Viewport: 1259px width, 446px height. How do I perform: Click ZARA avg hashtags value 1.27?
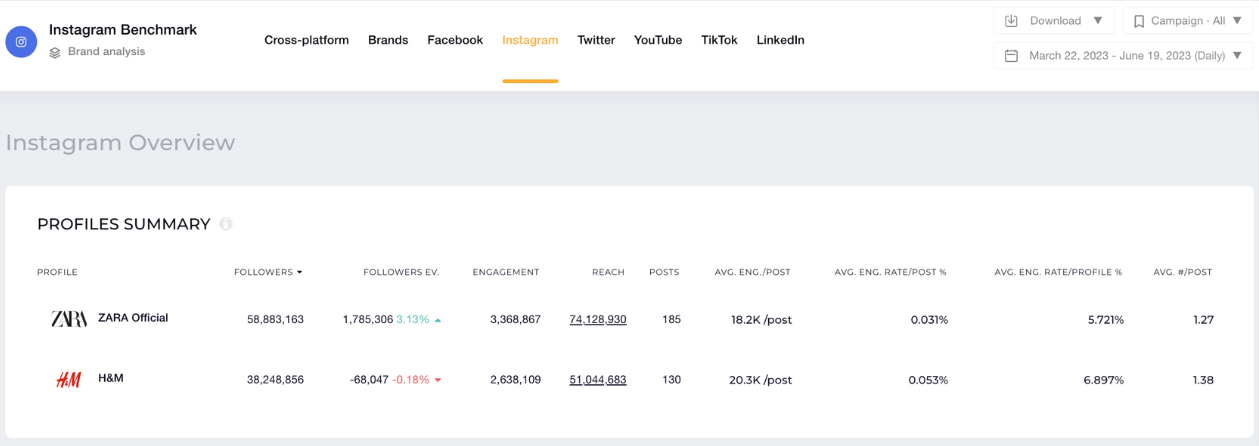click(x=1203, y=320)
